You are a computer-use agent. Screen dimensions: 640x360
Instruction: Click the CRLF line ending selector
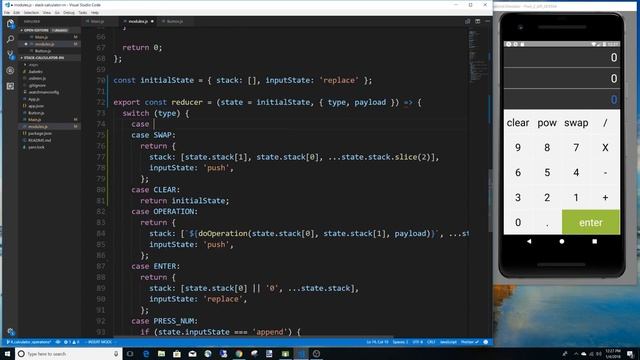(x=431, y=342)
